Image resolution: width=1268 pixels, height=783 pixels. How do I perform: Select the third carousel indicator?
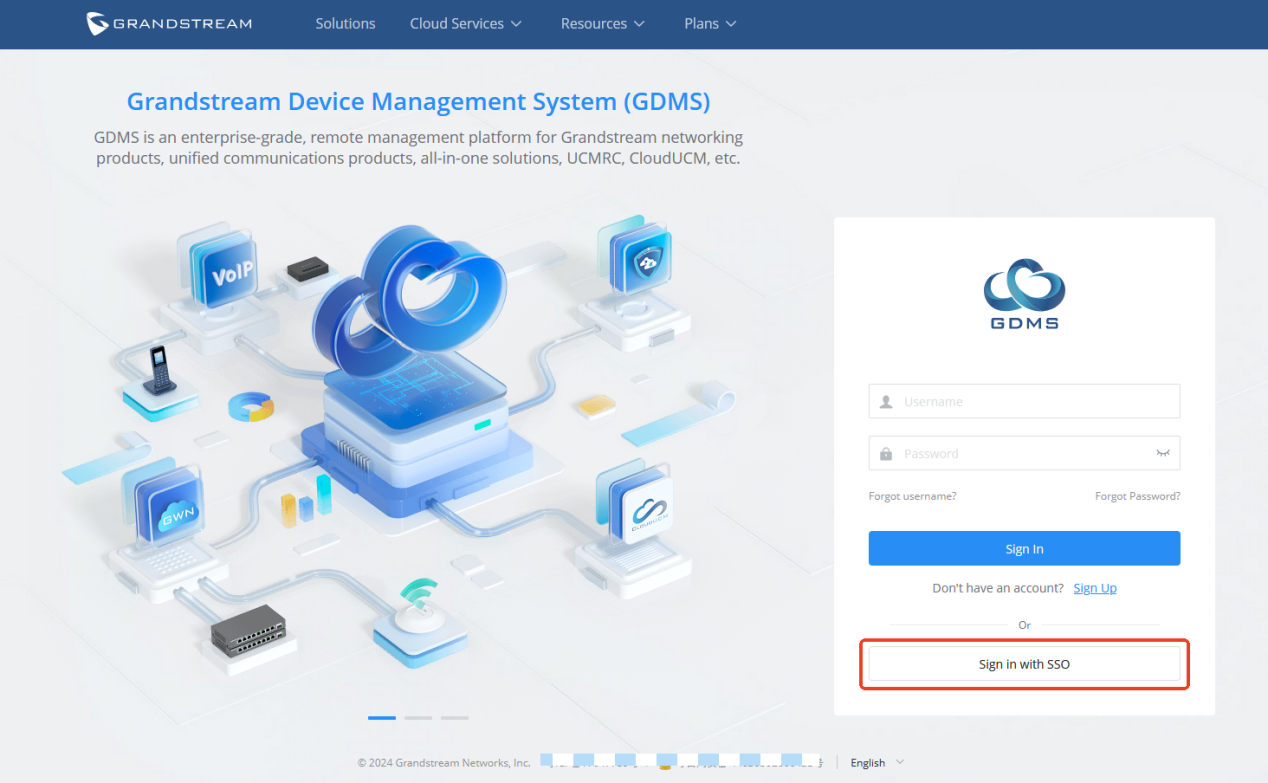[x=454, y=717]
